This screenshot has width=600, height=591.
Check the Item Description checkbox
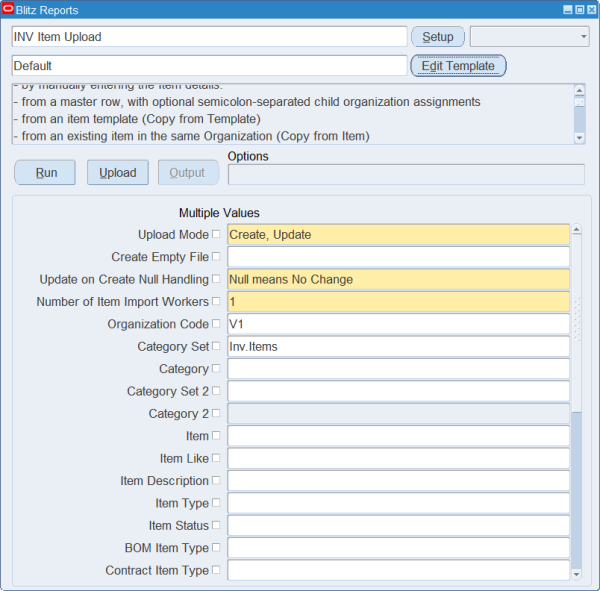pos(216,480)
